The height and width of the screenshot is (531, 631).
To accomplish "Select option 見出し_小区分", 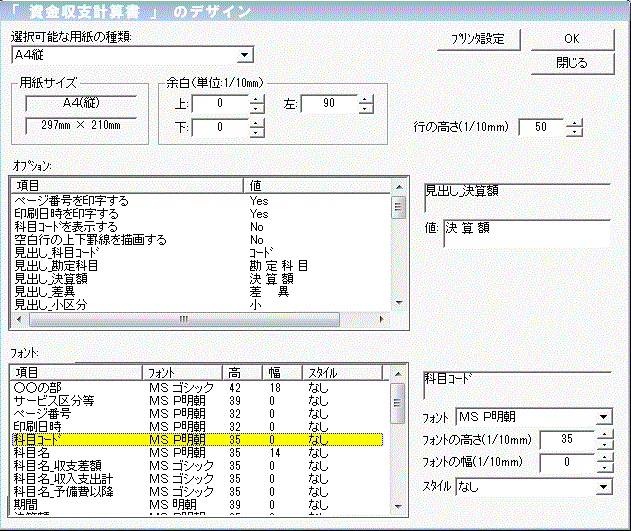I will click(201, 305).
